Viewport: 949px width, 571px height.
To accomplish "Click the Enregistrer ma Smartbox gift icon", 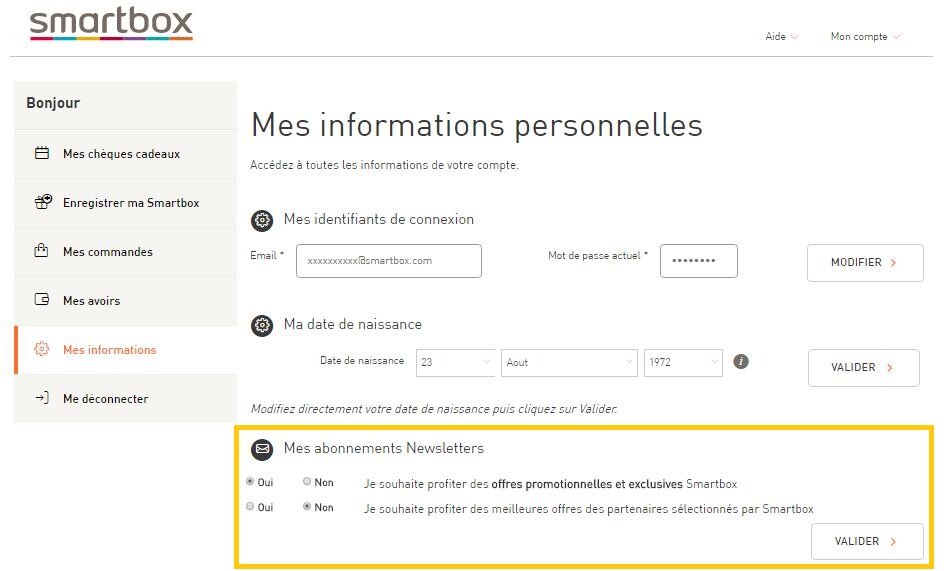I will (42, 202).
